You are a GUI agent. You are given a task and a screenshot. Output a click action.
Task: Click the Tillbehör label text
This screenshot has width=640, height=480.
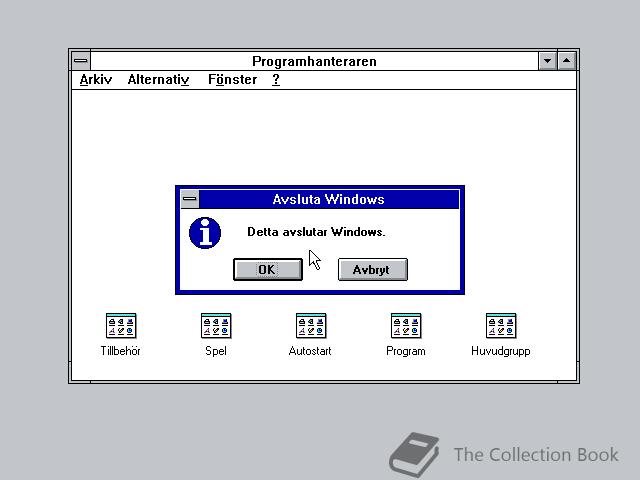coord(121,351)
